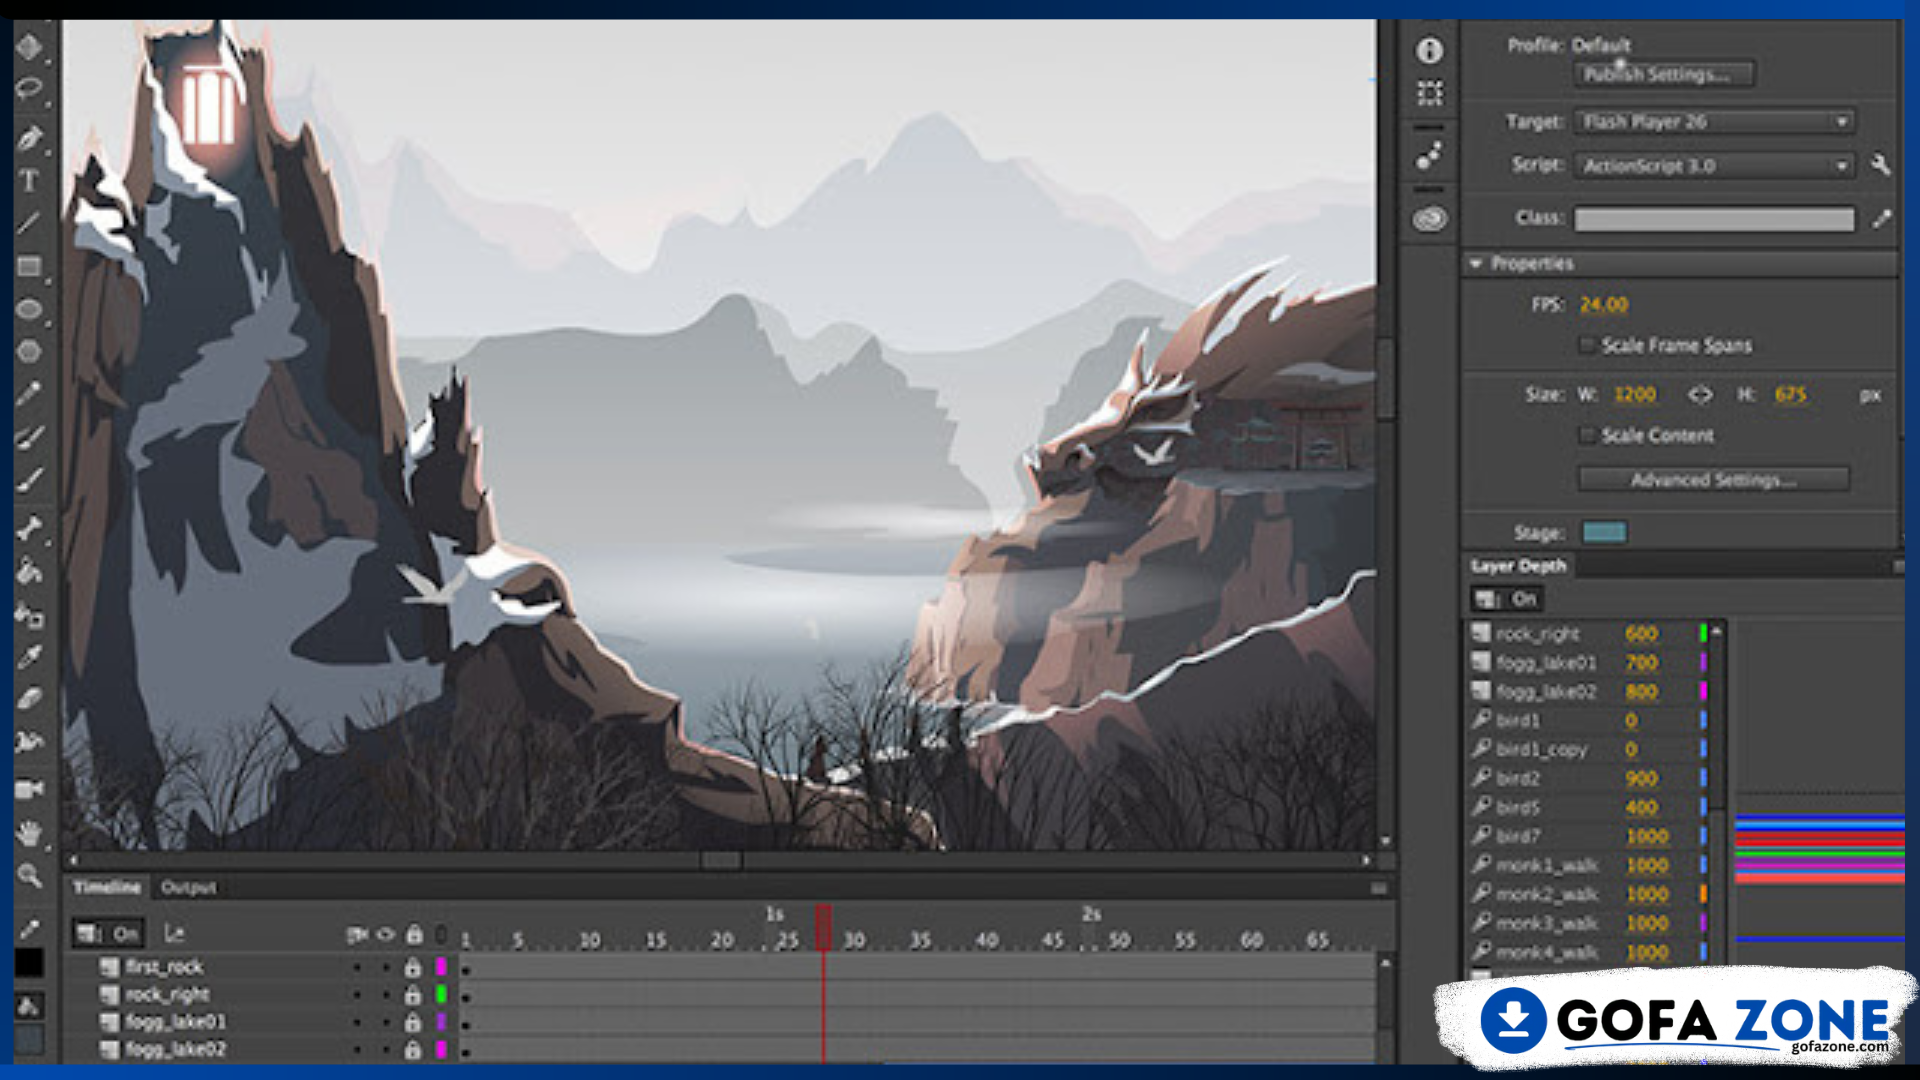
Task: Click the FPS value 24.00
Action: pyautogui.click(x=1604, y=304)
